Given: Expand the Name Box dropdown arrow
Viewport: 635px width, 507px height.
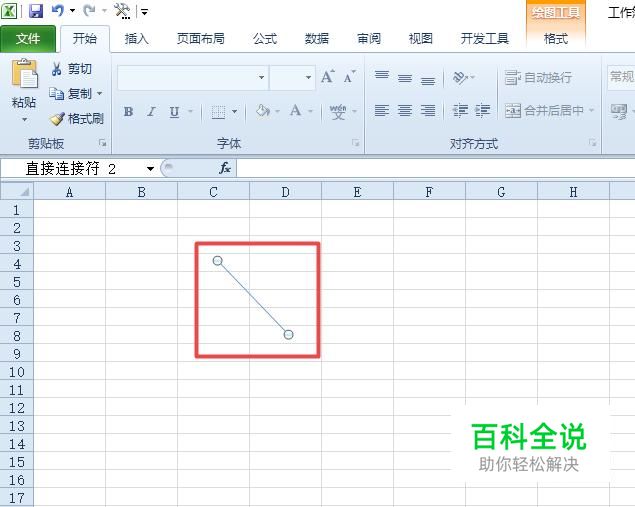Looking at the screenshot, I should [x=150, y=168].
